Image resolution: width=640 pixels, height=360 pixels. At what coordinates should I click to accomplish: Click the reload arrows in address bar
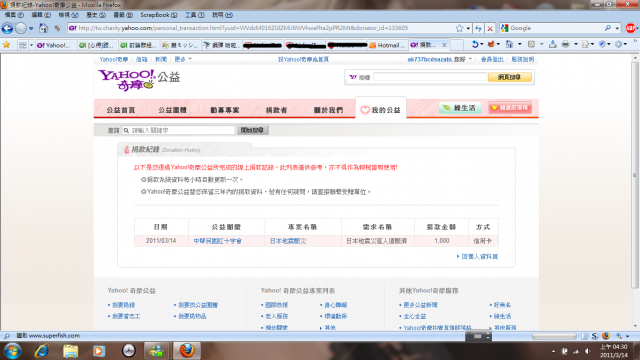(478, 28)
